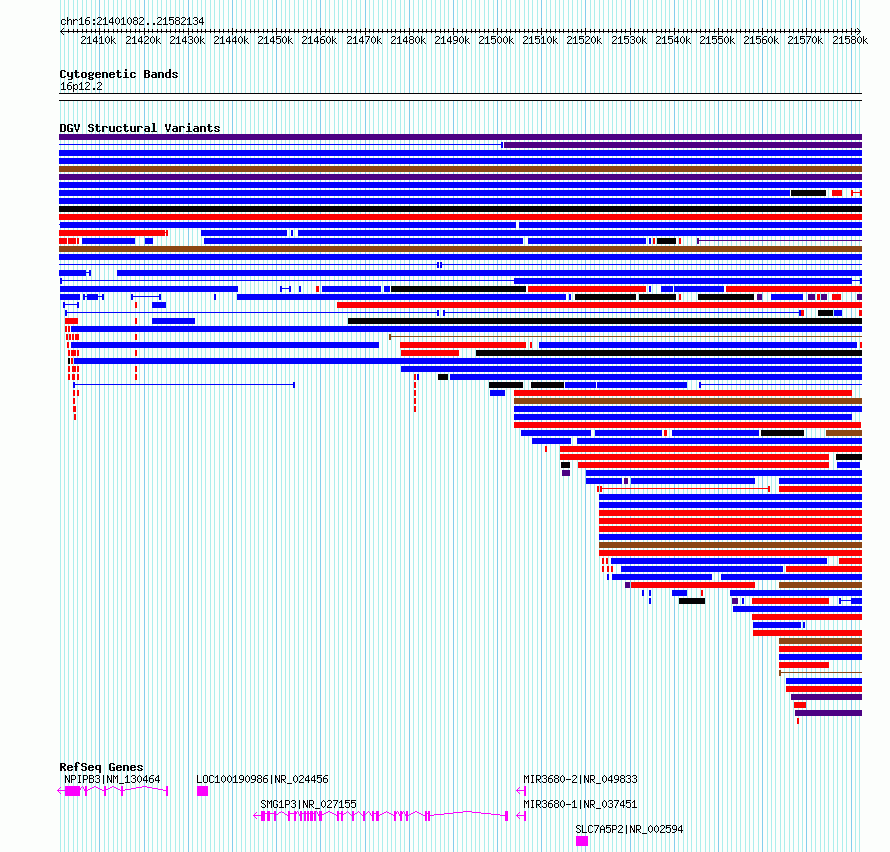Click the MIR3680-2 arrow glyph

(x=521, y=791)
